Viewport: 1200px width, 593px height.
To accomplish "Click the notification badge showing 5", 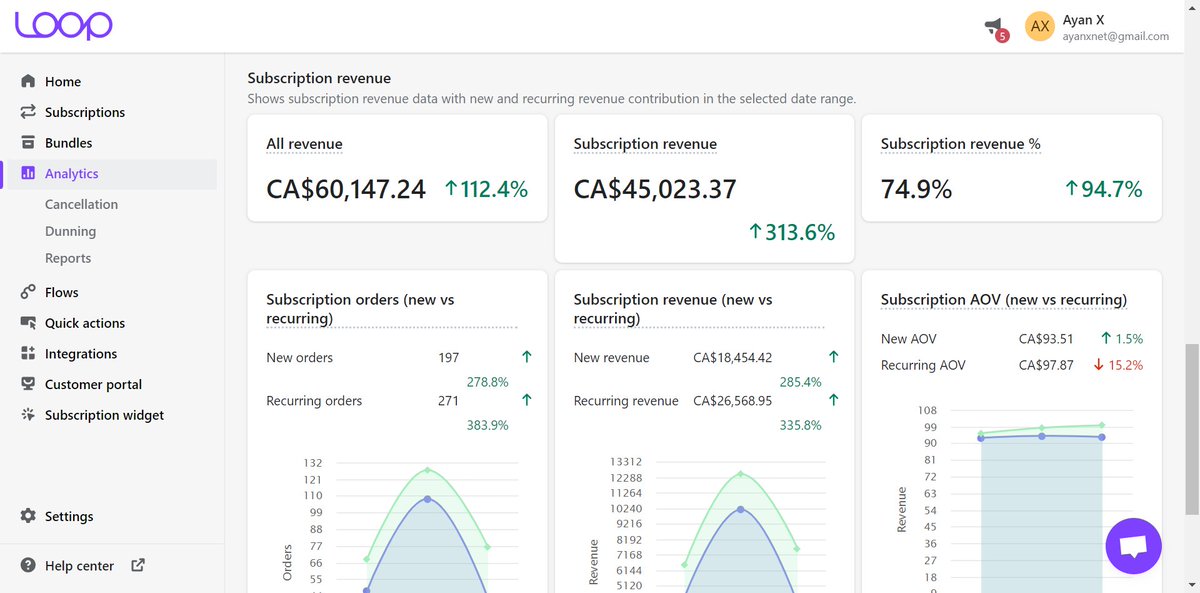I will coord(1002,36).
